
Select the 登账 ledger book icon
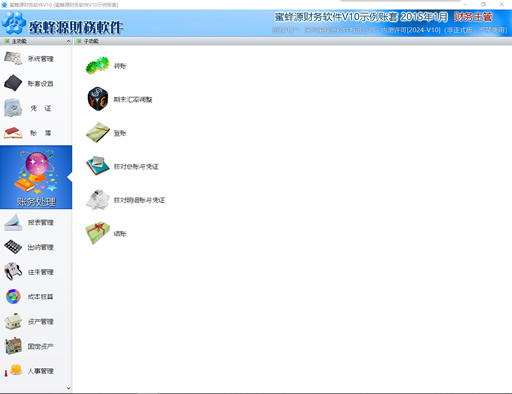(x=98, y=132)
